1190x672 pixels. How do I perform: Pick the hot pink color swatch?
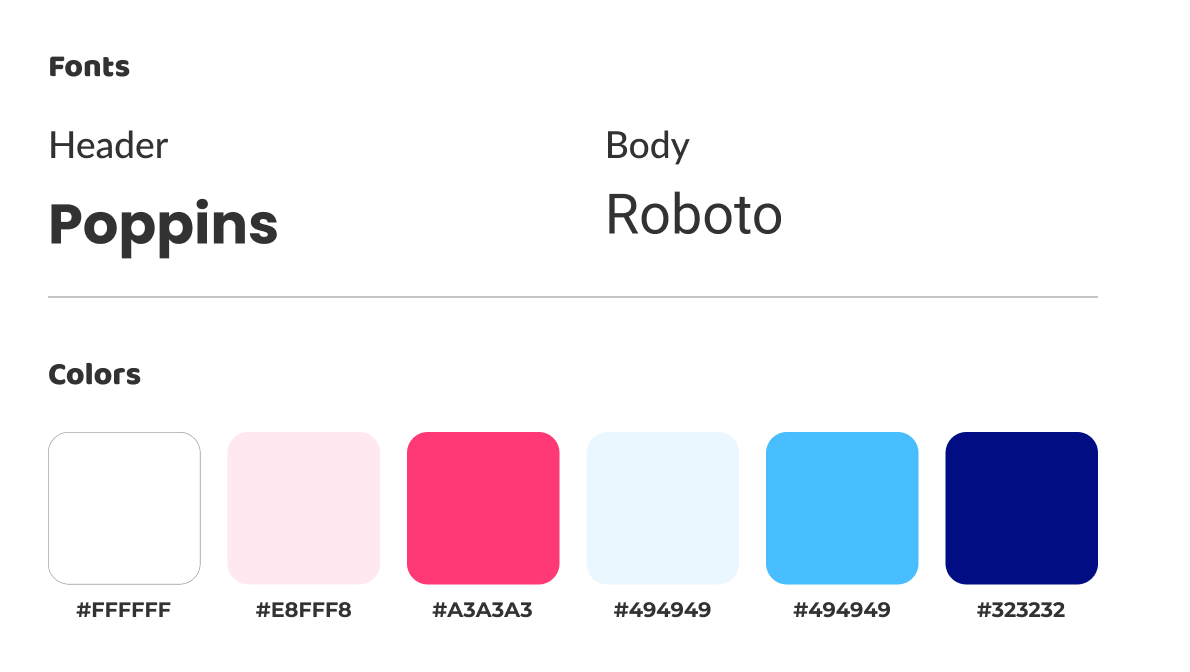pyautogui.click(x=483, y=508)
